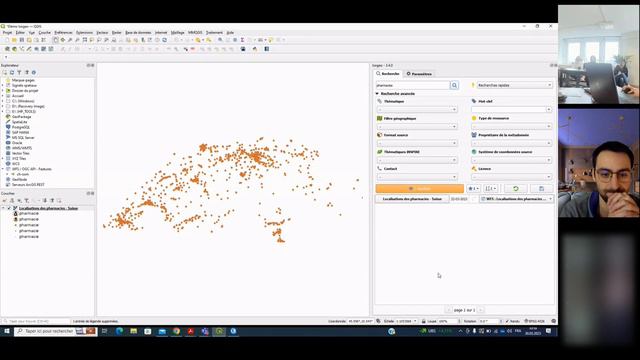The height and width of the screenshot is (360, 640).
Task: Open Chrome from the Windows taskbar
Action: [176, 331]
